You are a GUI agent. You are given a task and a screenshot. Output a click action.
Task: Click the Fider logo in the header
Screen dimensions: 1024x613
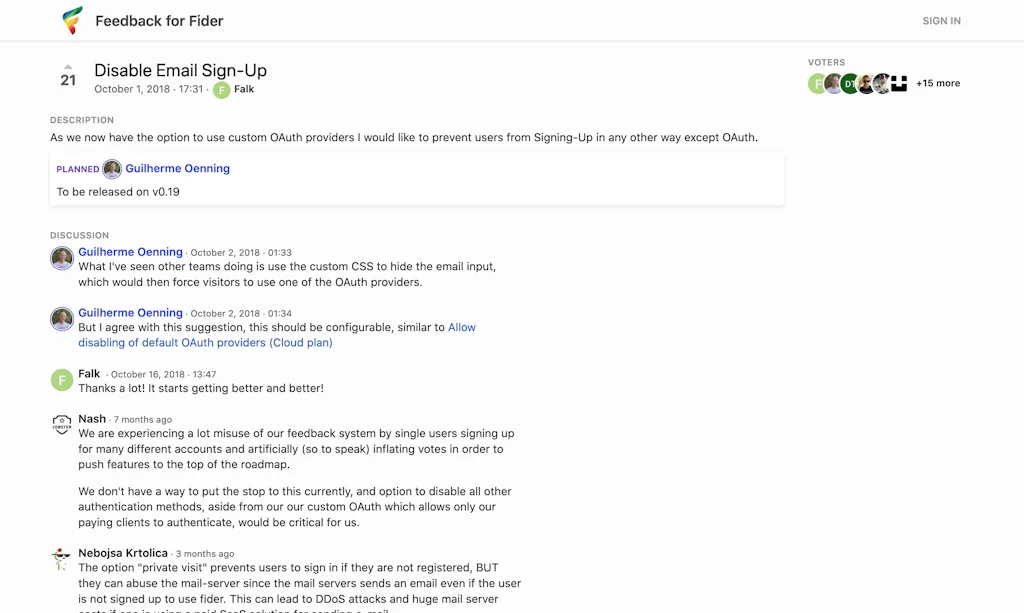tap(70, 20)
